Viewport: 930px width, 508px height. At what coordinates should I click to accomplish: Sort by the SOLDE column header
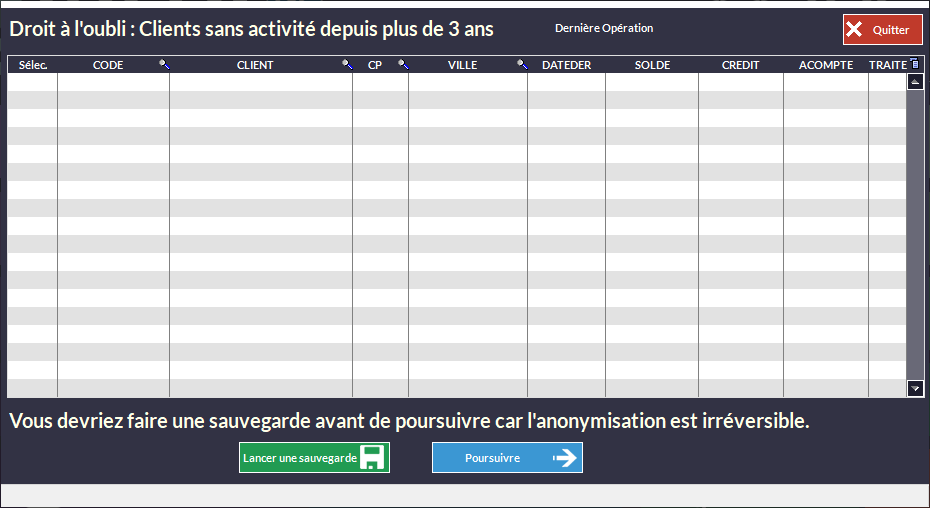click(x=652, y=65)
